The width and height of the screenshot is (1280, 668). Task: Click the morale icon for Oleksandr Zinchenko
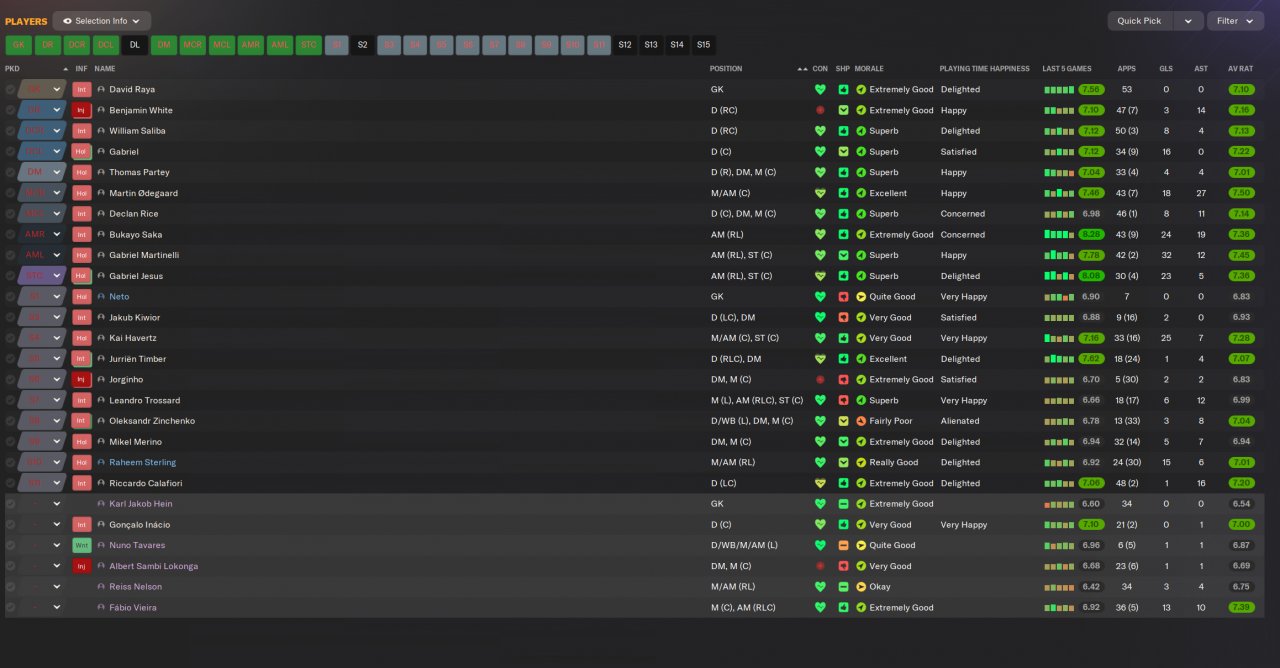pos(861,421)
